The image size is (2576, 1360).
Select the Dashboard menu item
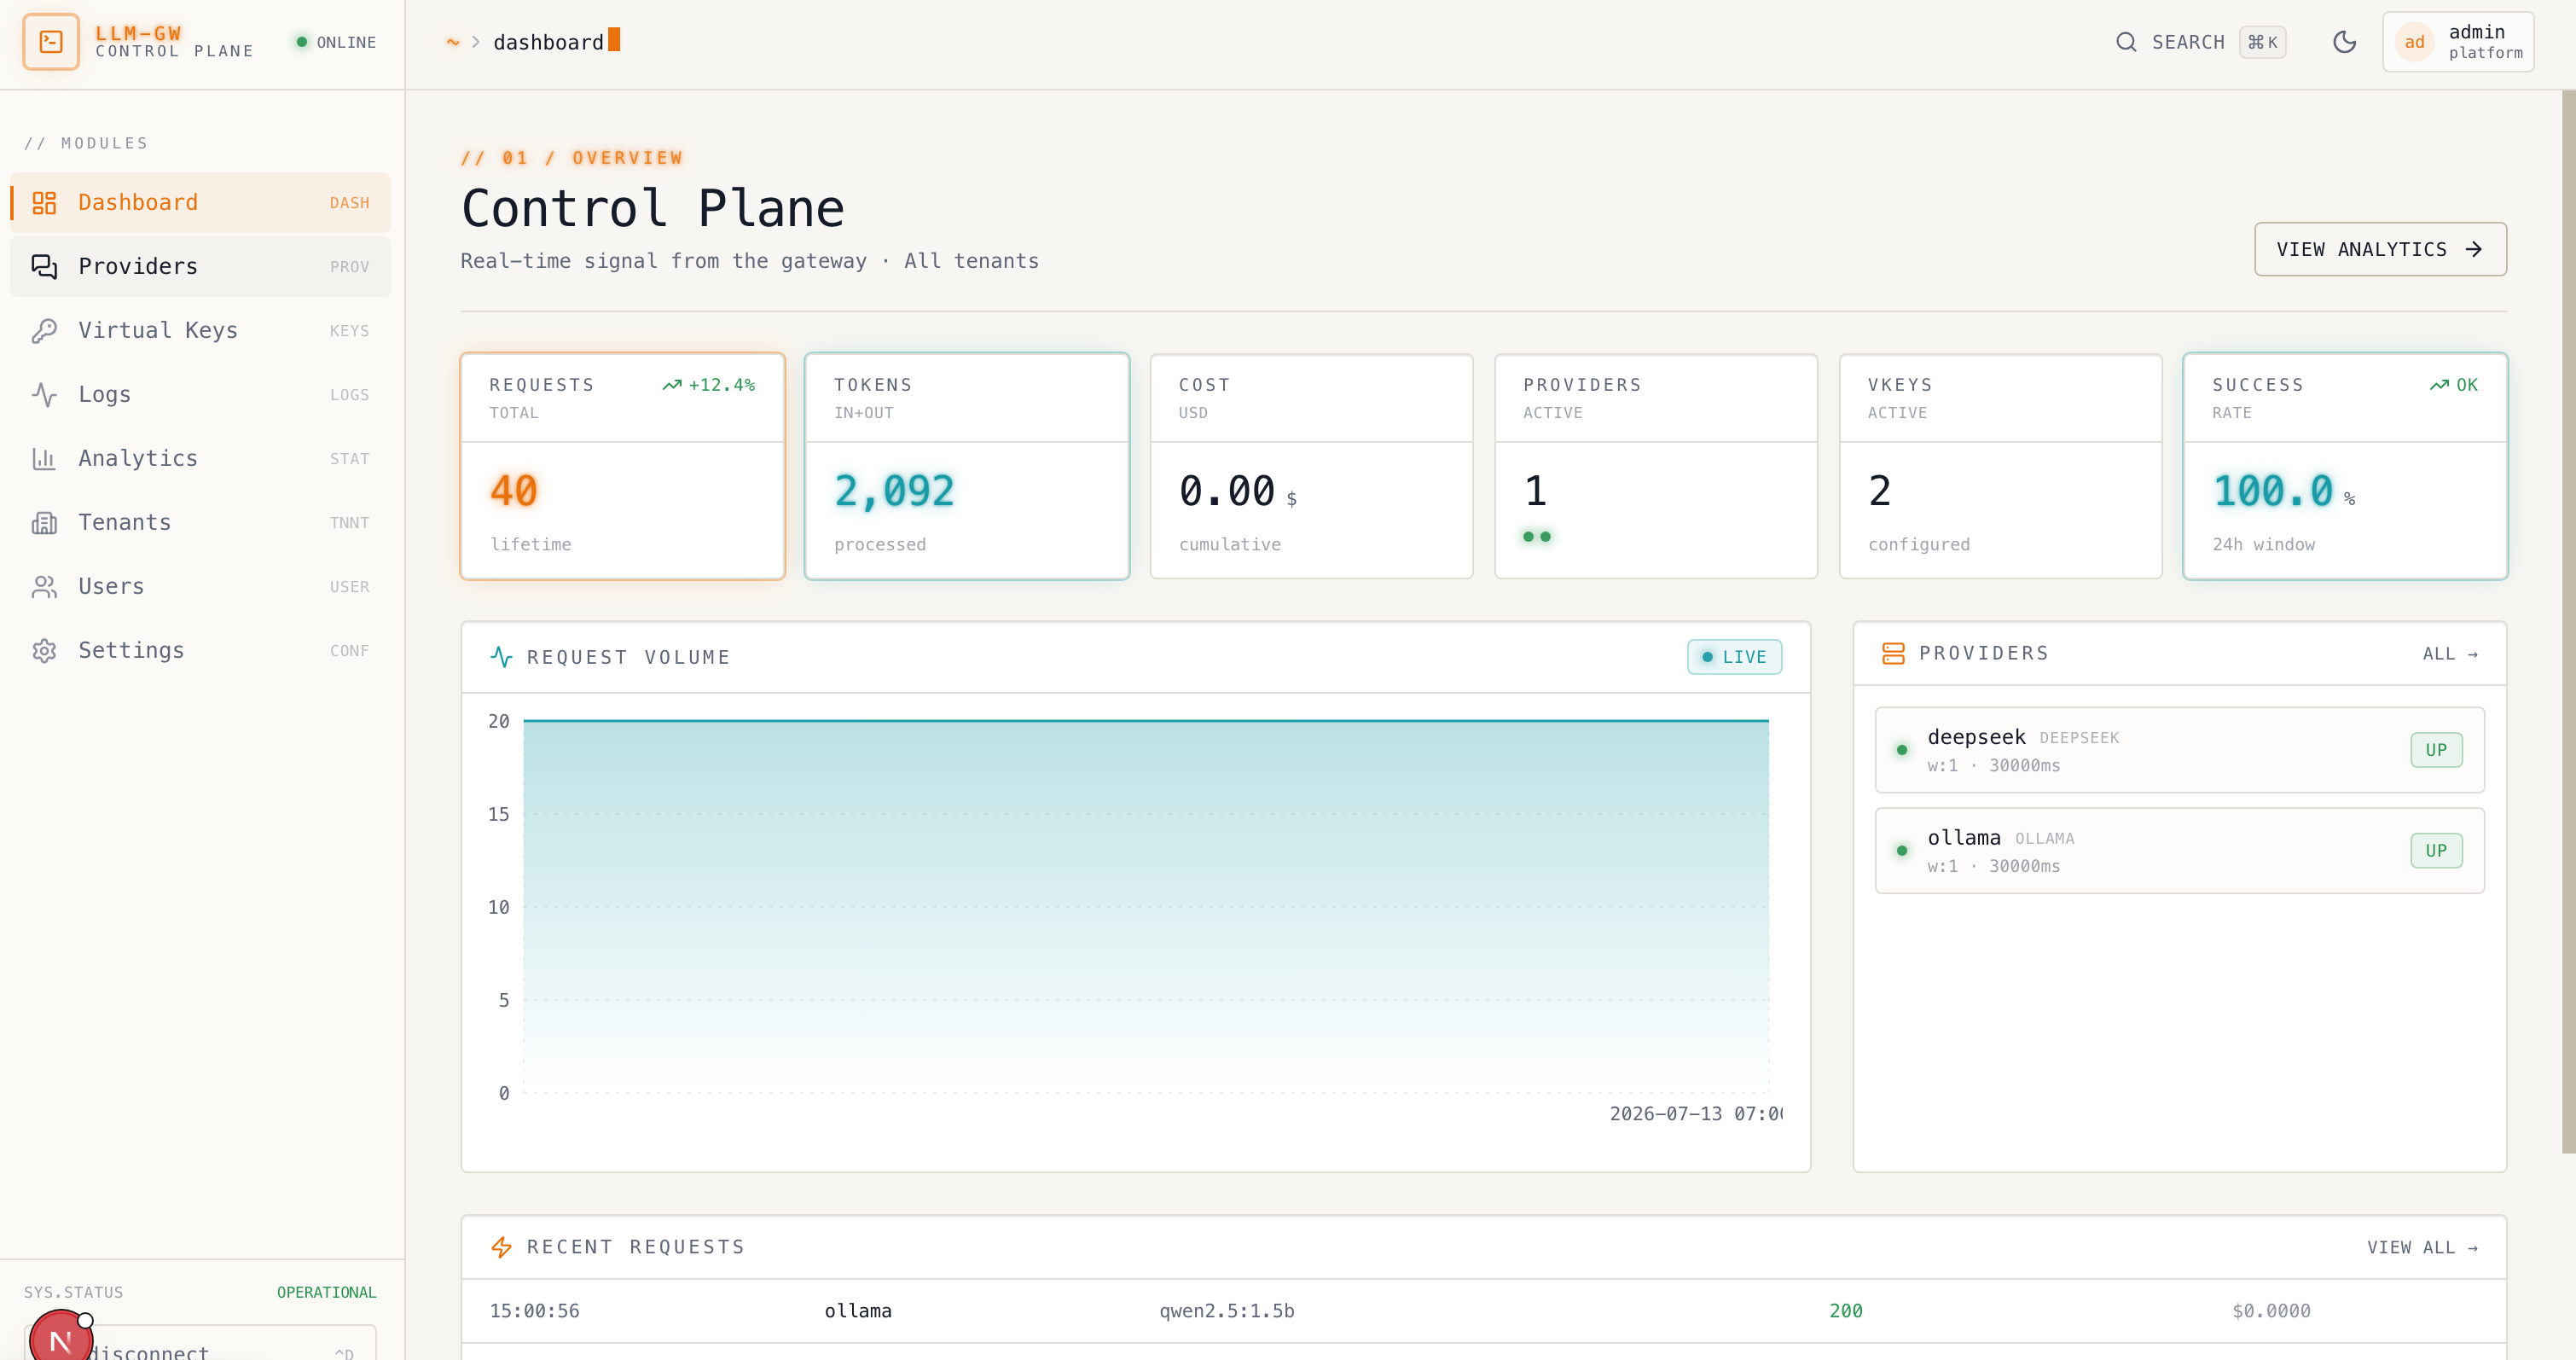tap(200, 203)
